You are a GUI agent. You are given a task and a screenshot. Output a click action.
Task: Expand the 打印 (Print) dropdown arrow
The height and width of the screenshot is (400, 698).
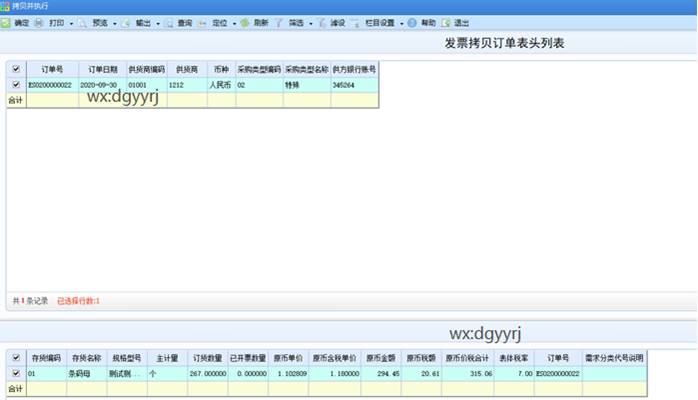coord(70,22)
